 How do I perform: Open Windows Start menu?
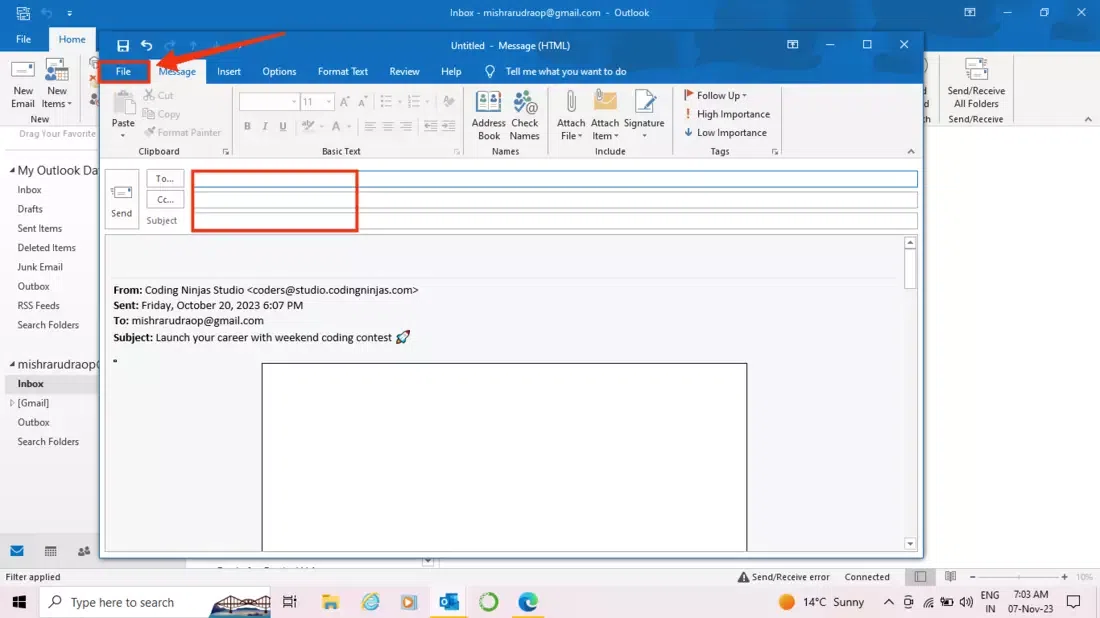19,602
